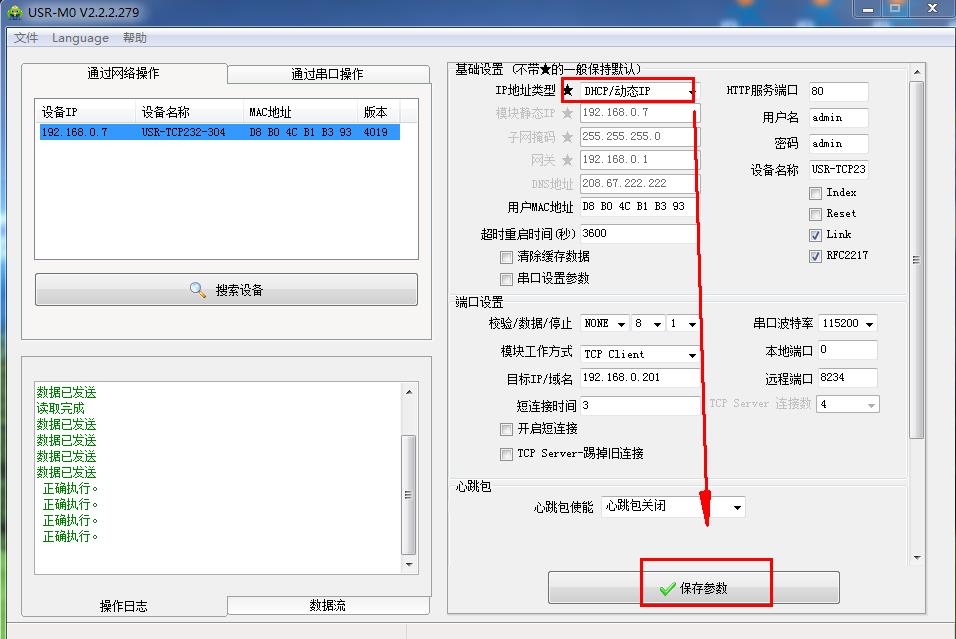Toggle the Reset checkbox

click(x=815, y=214)
